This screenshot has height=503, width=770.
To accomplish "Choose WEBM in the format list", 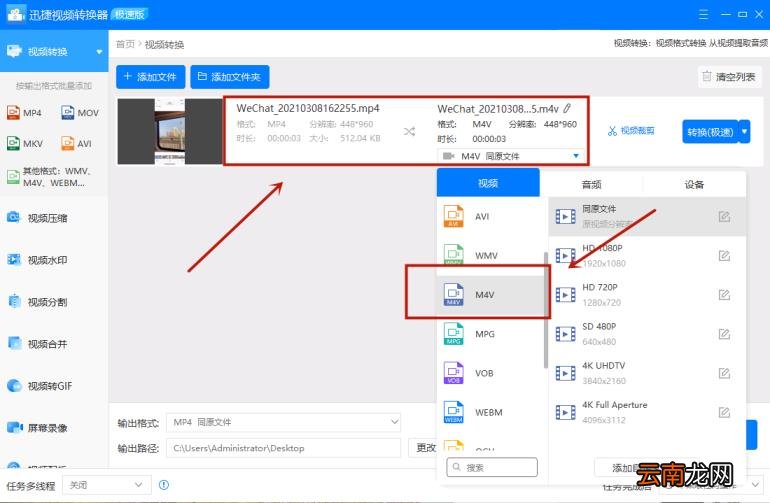I will point(491,412).
